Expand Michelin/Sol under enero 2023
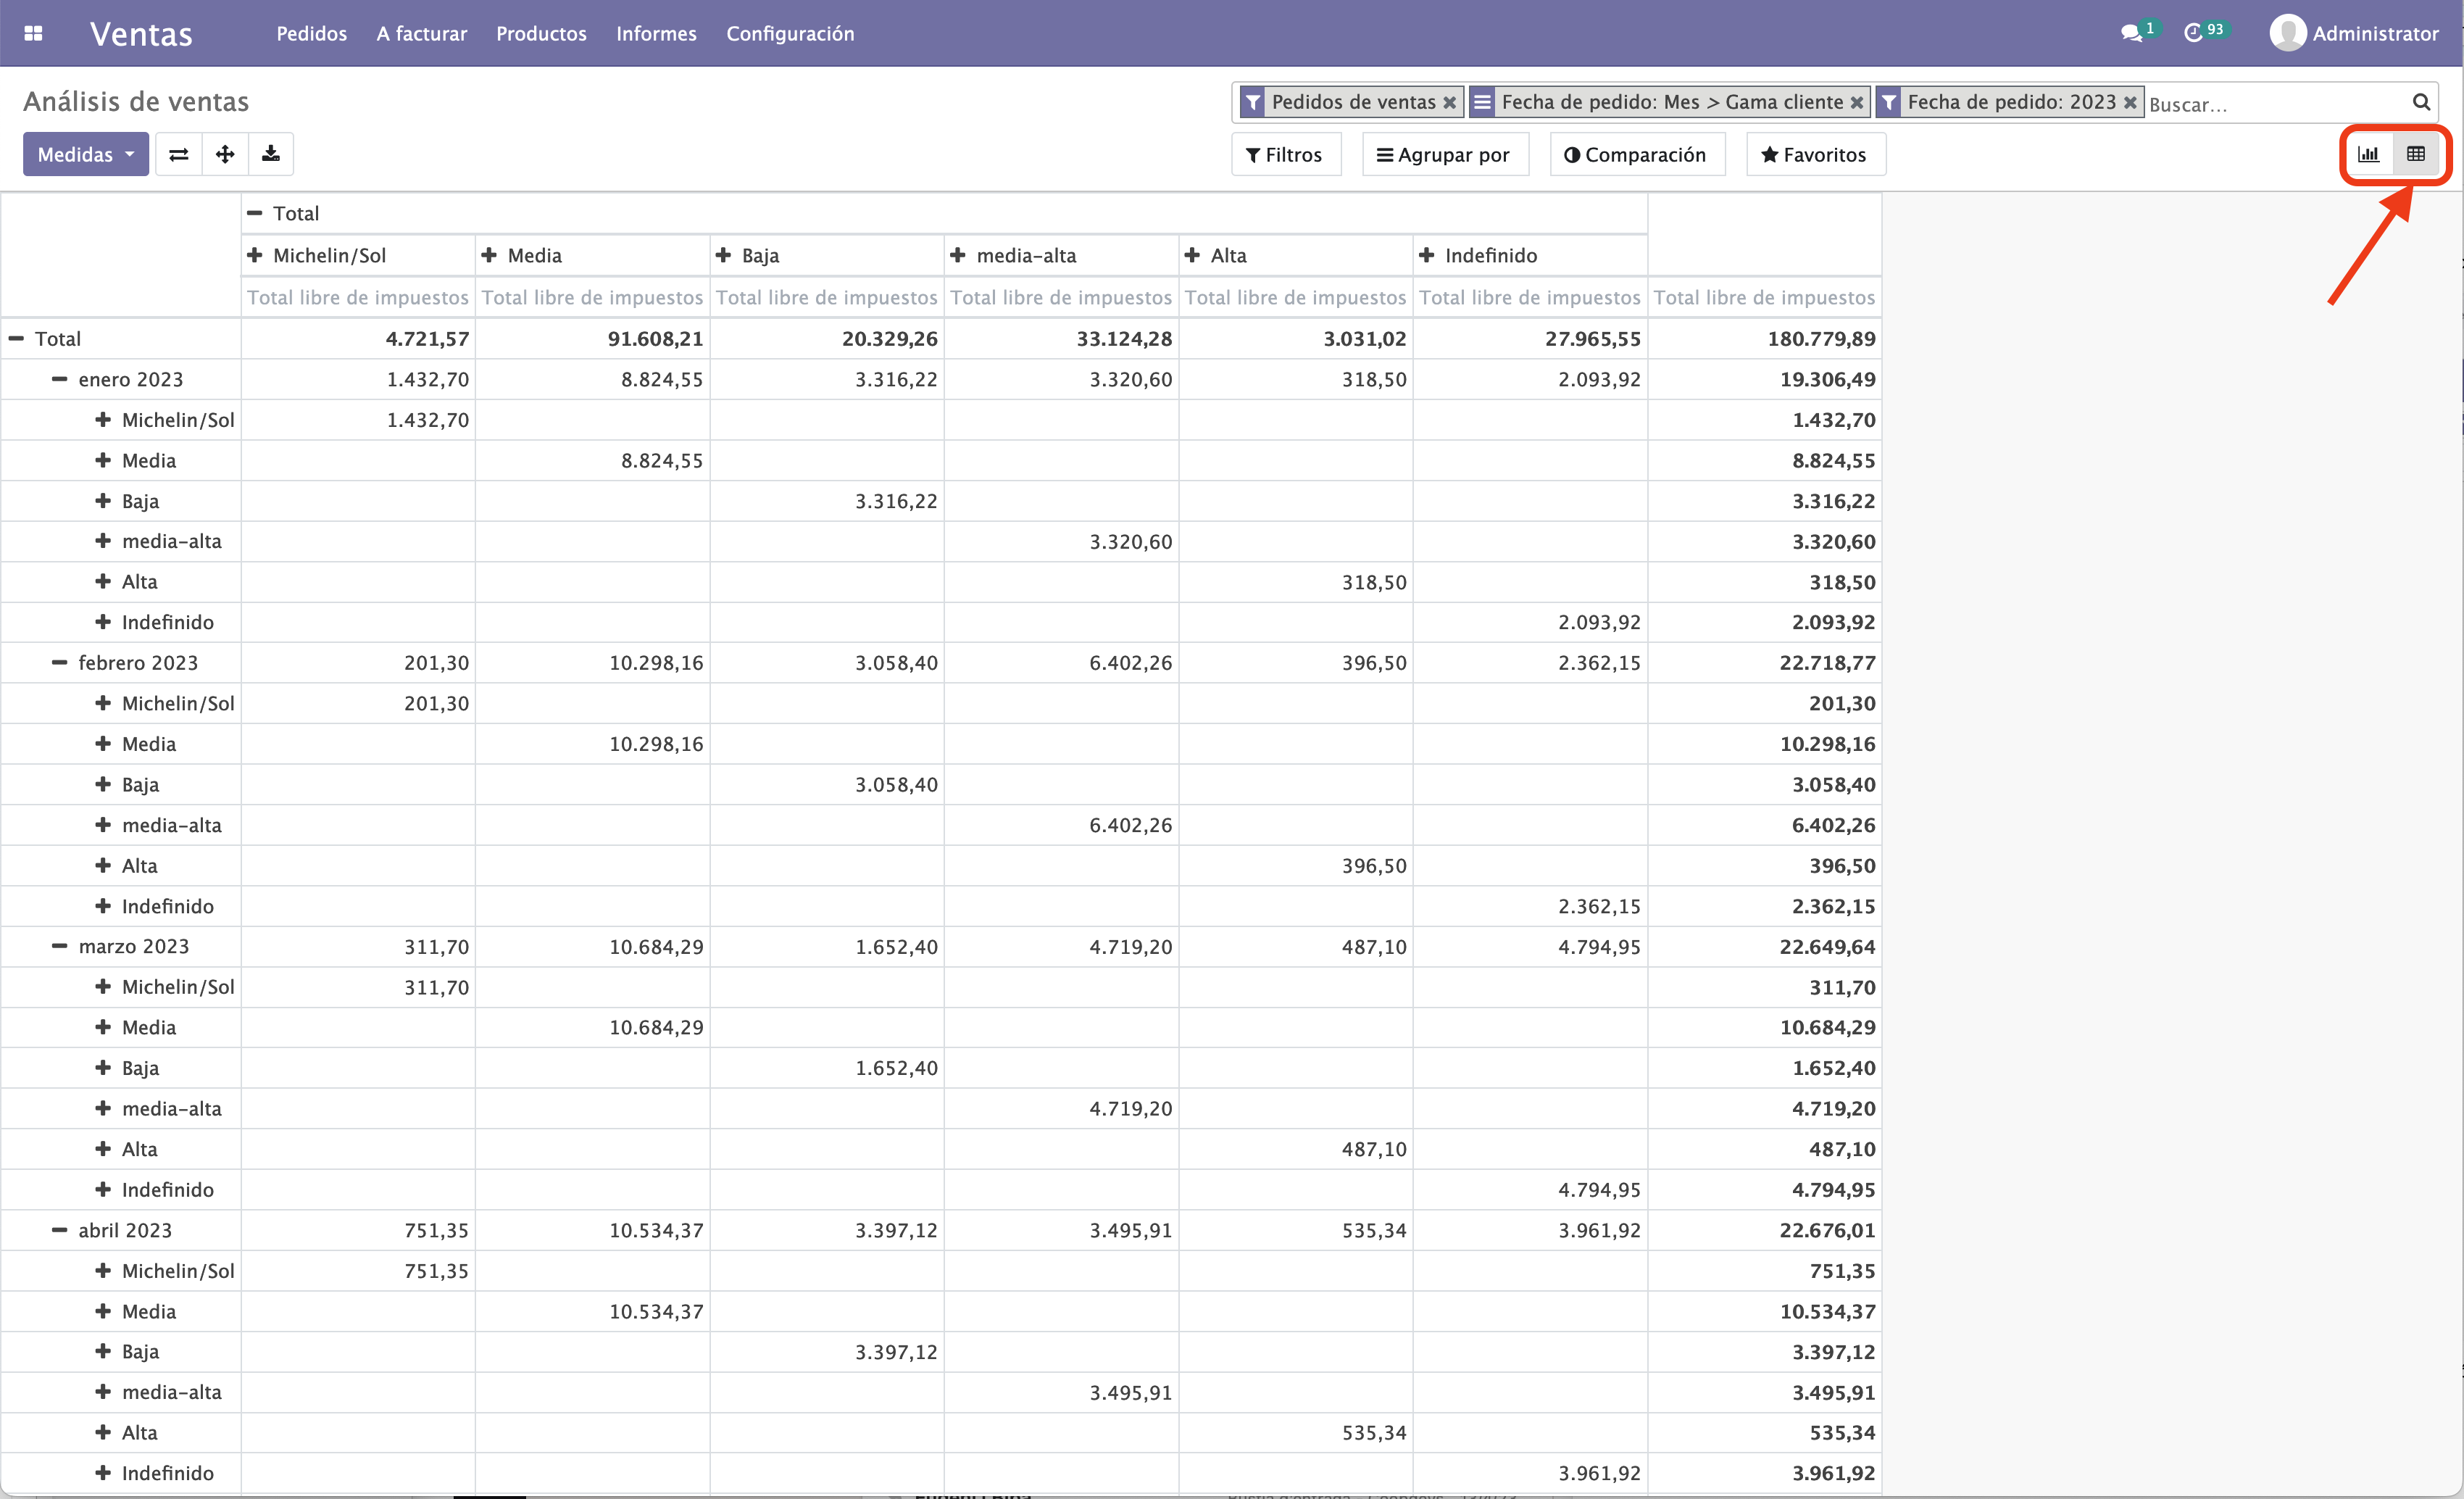The height and width of the screenshot is (1499, 2464). (x=121, y=420)
